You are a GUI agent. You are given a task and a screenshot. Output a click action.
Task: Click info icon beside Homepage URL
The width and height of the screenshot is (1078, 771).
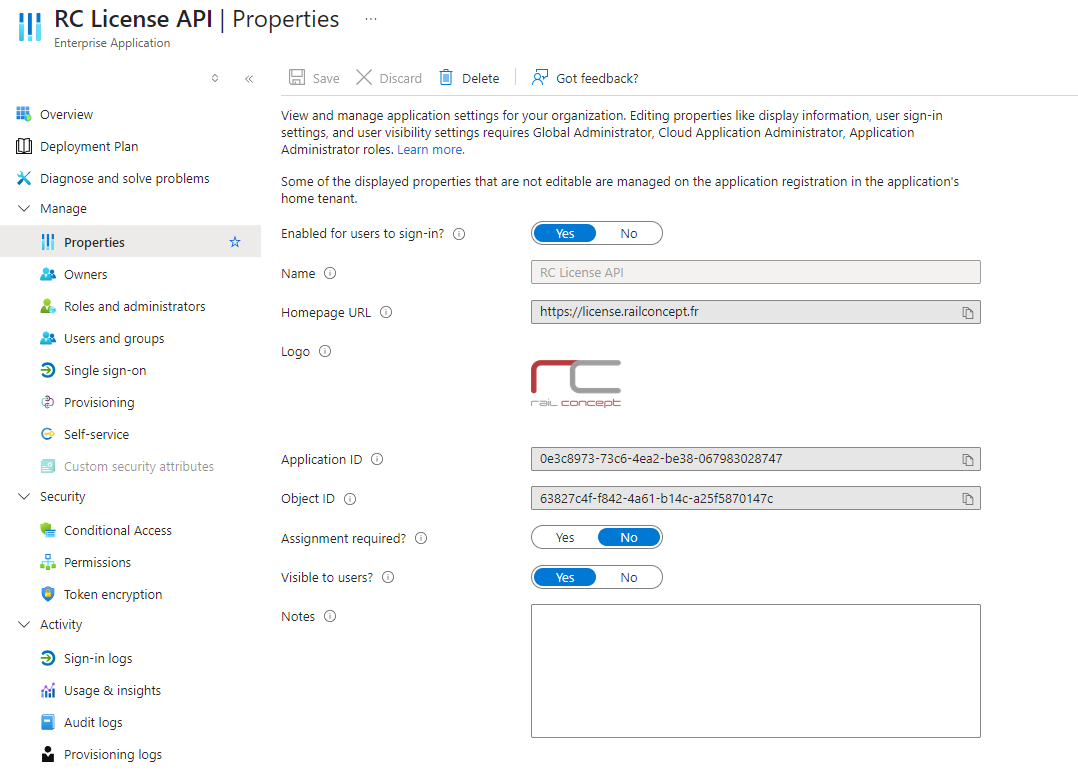(386, 312)
